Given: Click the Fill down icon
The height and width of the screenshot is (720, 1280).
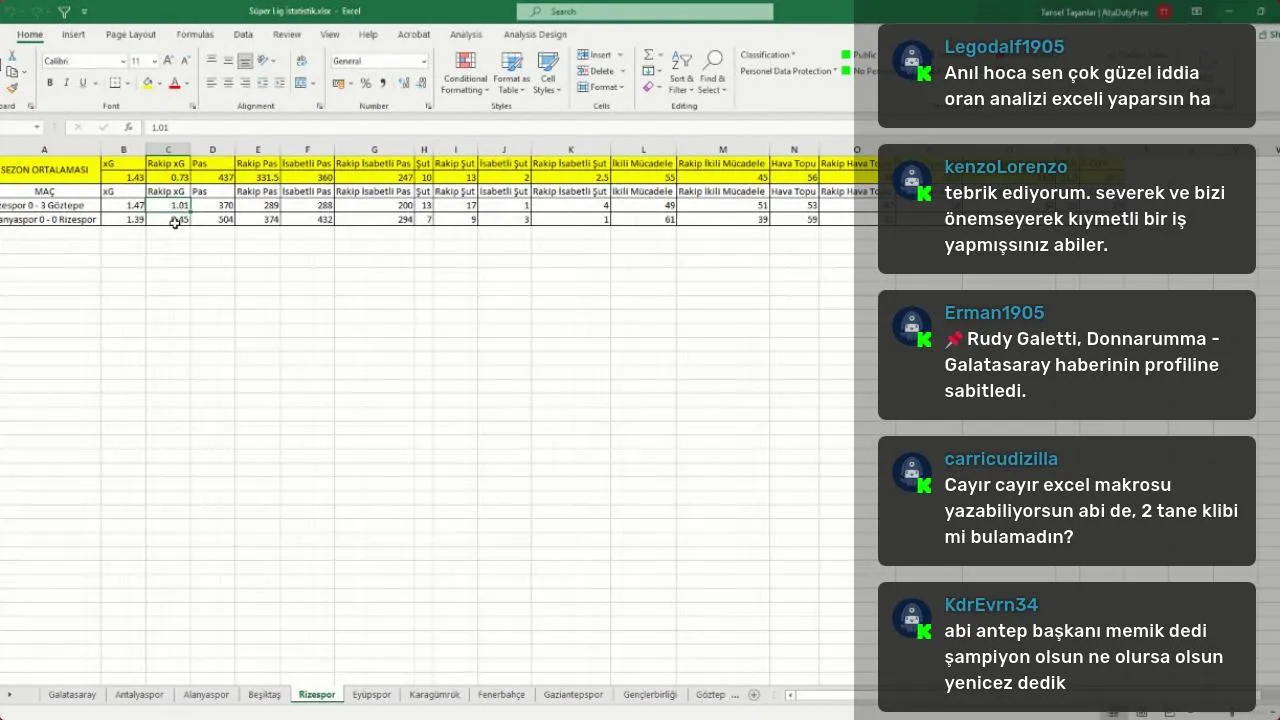Looking at the screenshot, I should click(648, 71).
